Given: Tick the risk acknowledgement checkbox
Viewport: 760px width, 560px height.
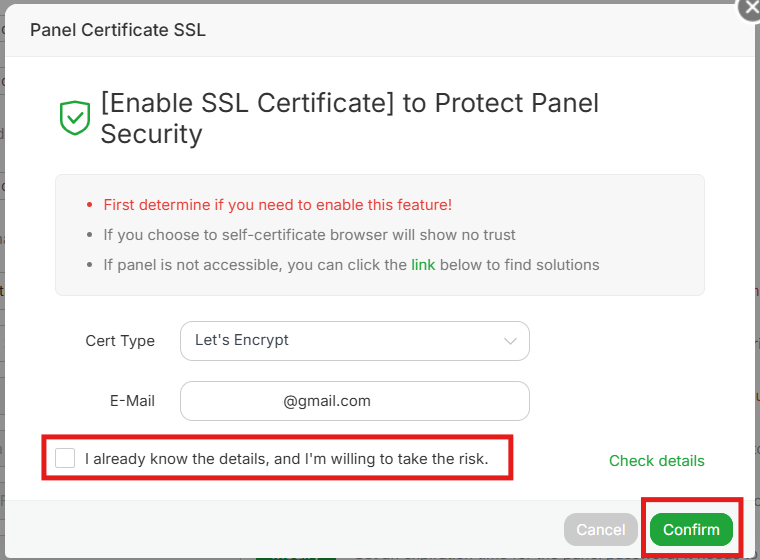Looking at the screenshot, I should tap(65, 458).
